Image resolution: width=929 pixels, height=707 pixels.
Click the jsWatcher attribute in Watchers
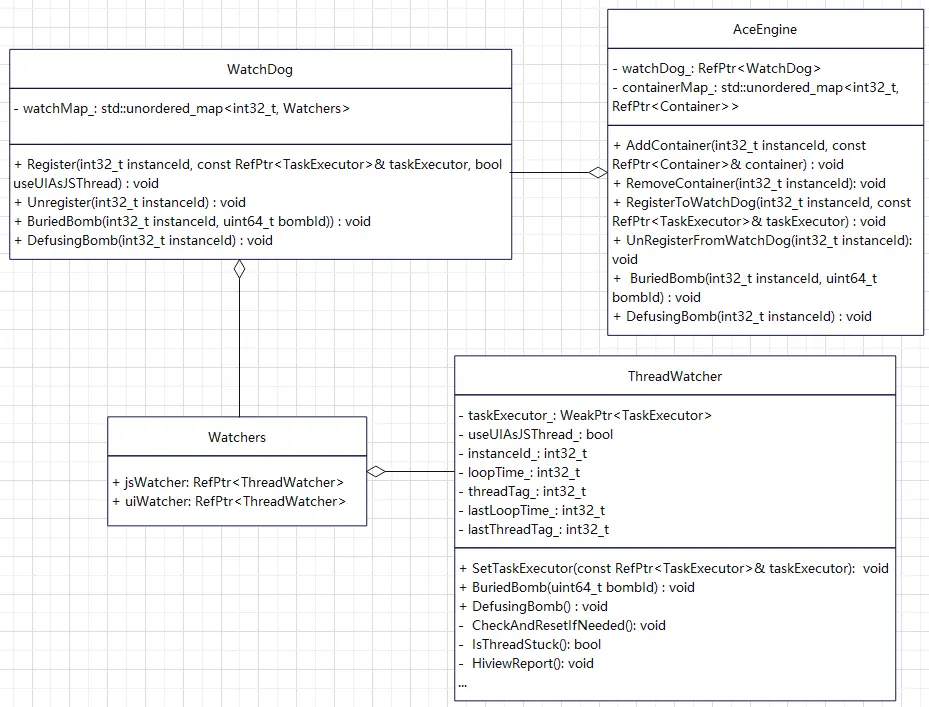tap(228, 482)
